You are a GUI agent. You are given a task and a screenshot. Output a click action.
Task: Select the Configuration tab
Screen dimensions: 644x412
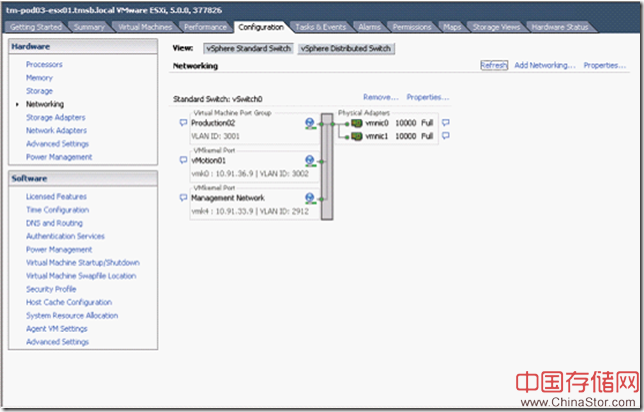261,27
